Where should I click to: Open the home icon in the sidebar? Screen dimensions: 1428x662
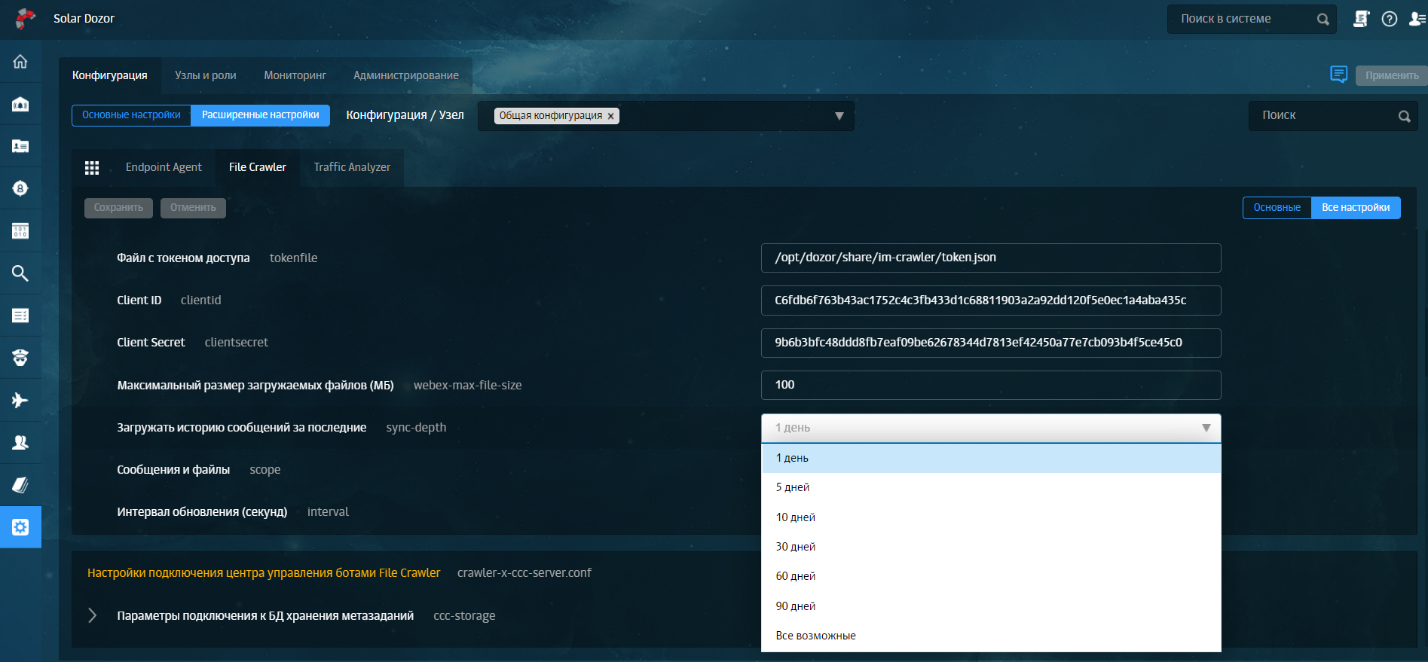[20, 62]
